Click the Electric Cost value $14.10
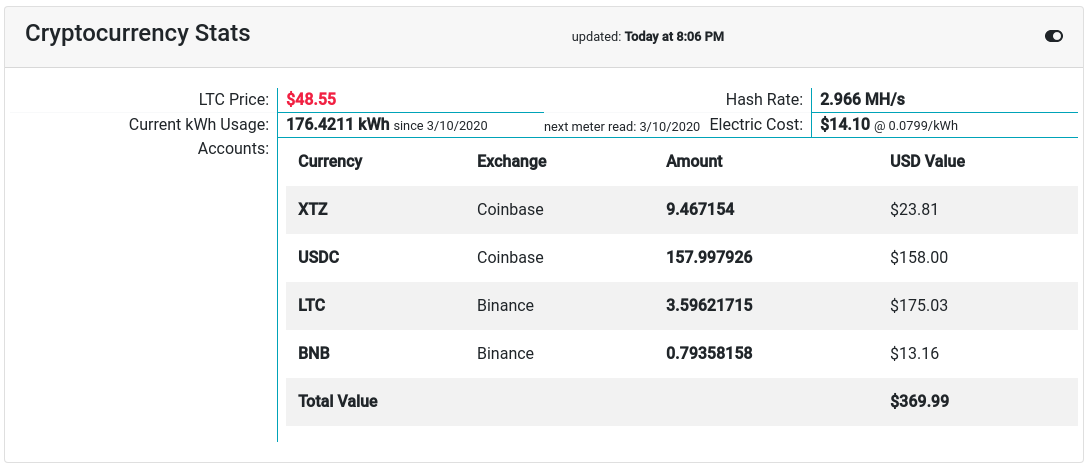This screenshot has height=468, width=1091. [845, 125]
